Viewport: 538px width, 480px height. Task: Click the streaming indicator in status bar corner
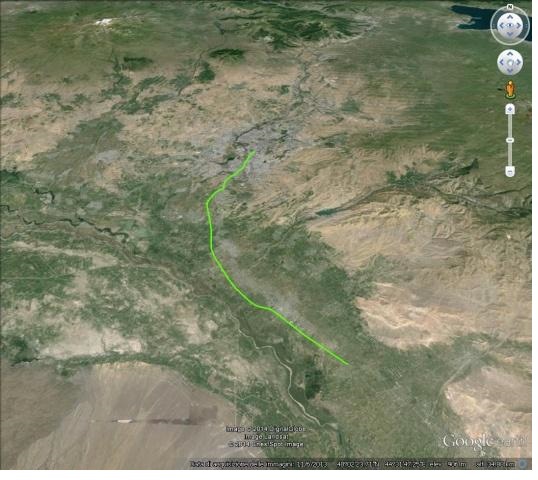pyautogui.click(x=524, y=464)
